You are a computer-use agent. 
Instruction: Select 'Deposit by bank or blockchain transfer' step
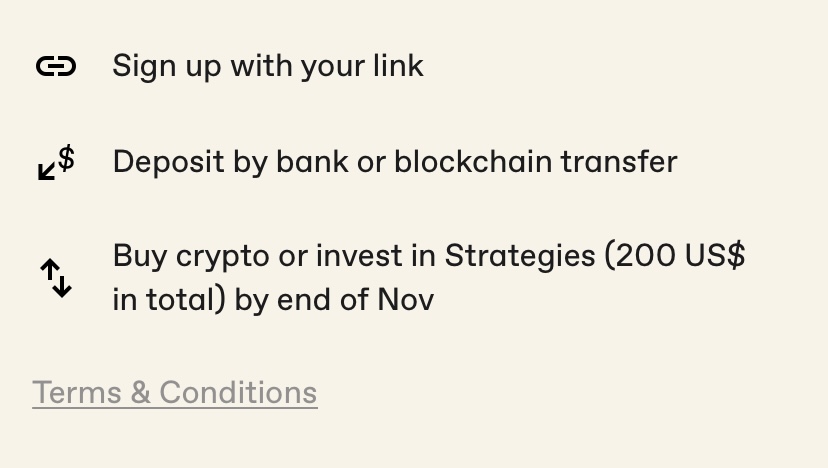click(x=394, y=162)
